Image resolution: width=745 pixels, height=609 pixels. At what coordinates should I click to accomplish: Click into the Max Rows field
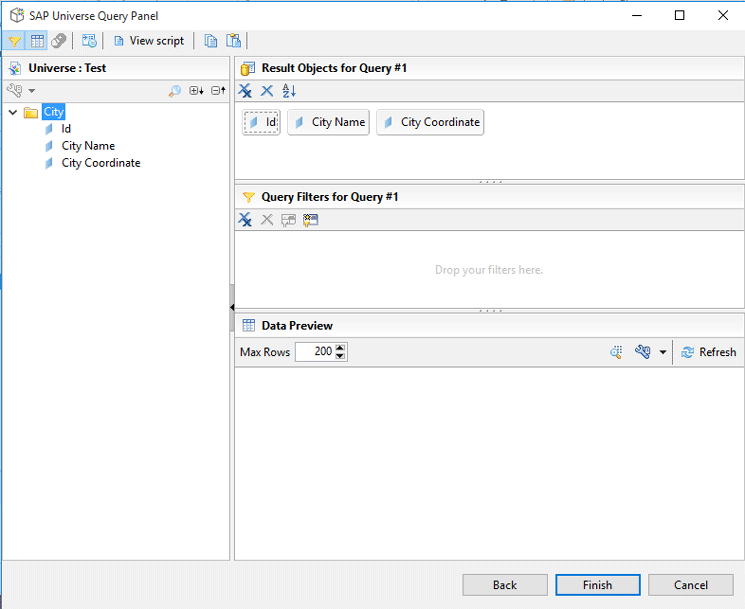point(315,352)
